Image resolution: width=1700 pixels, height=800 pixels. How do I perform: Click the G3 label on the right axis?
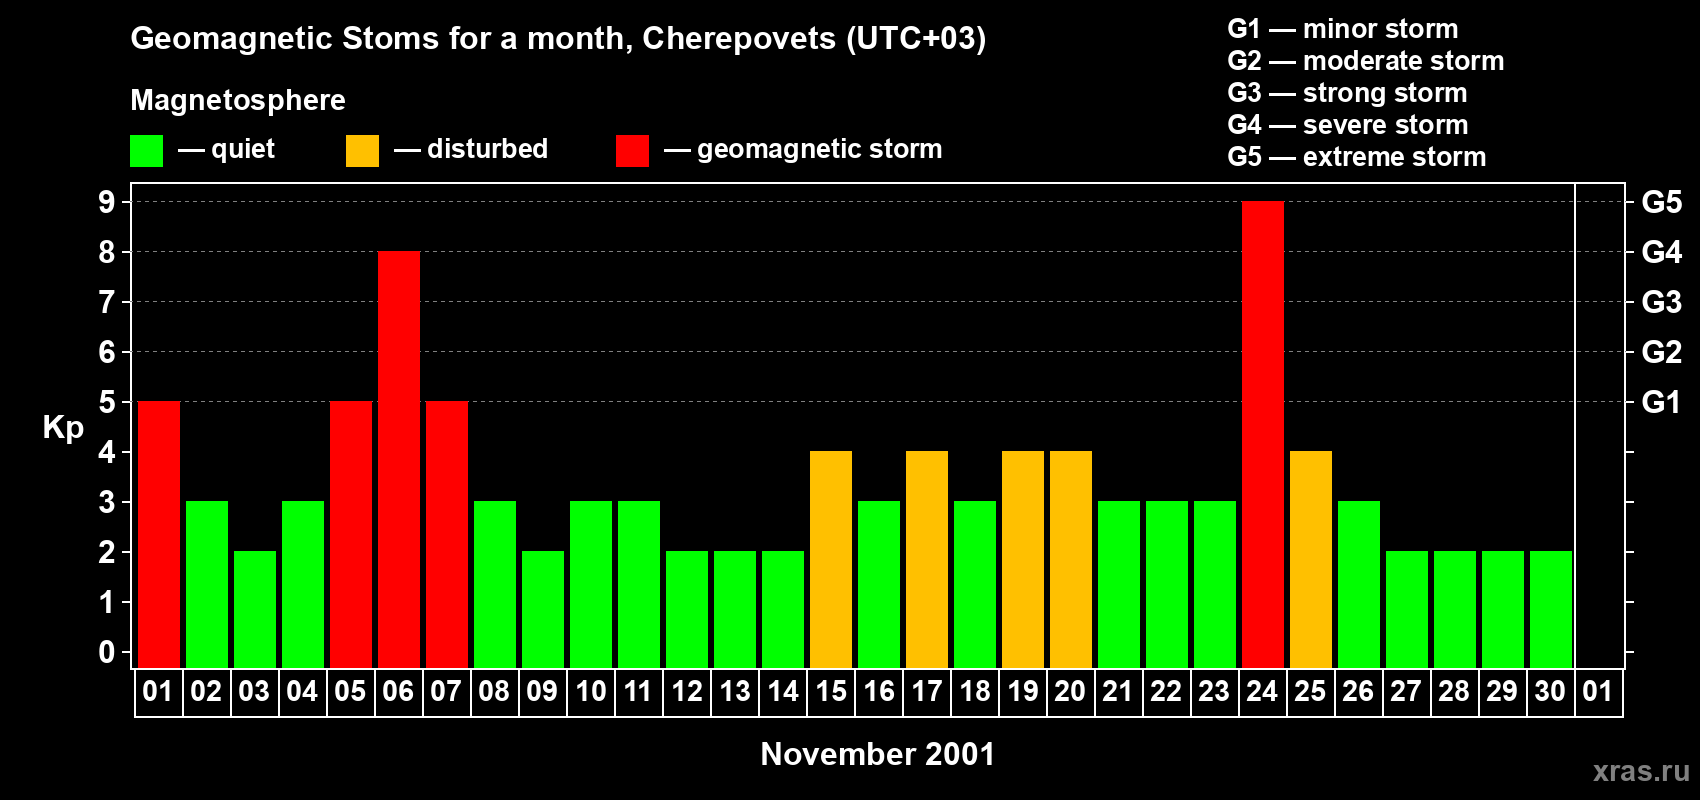[1662, 302]
